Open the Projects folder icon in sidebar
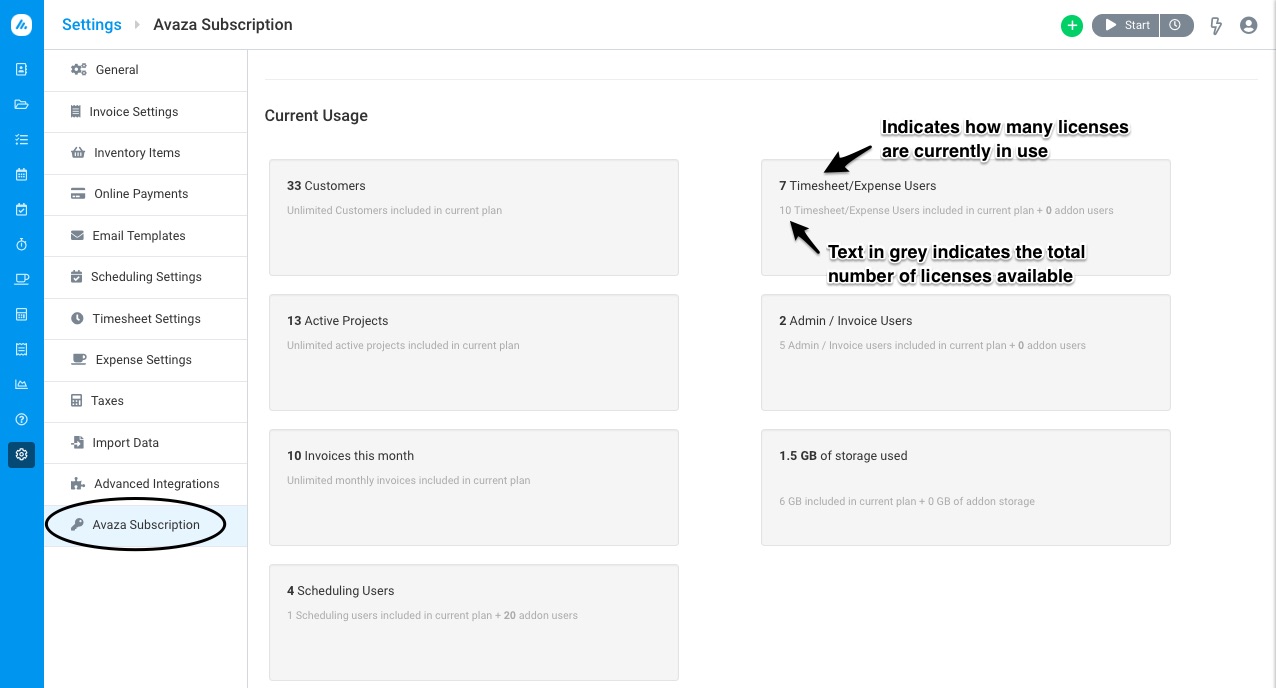 point(22,105)
